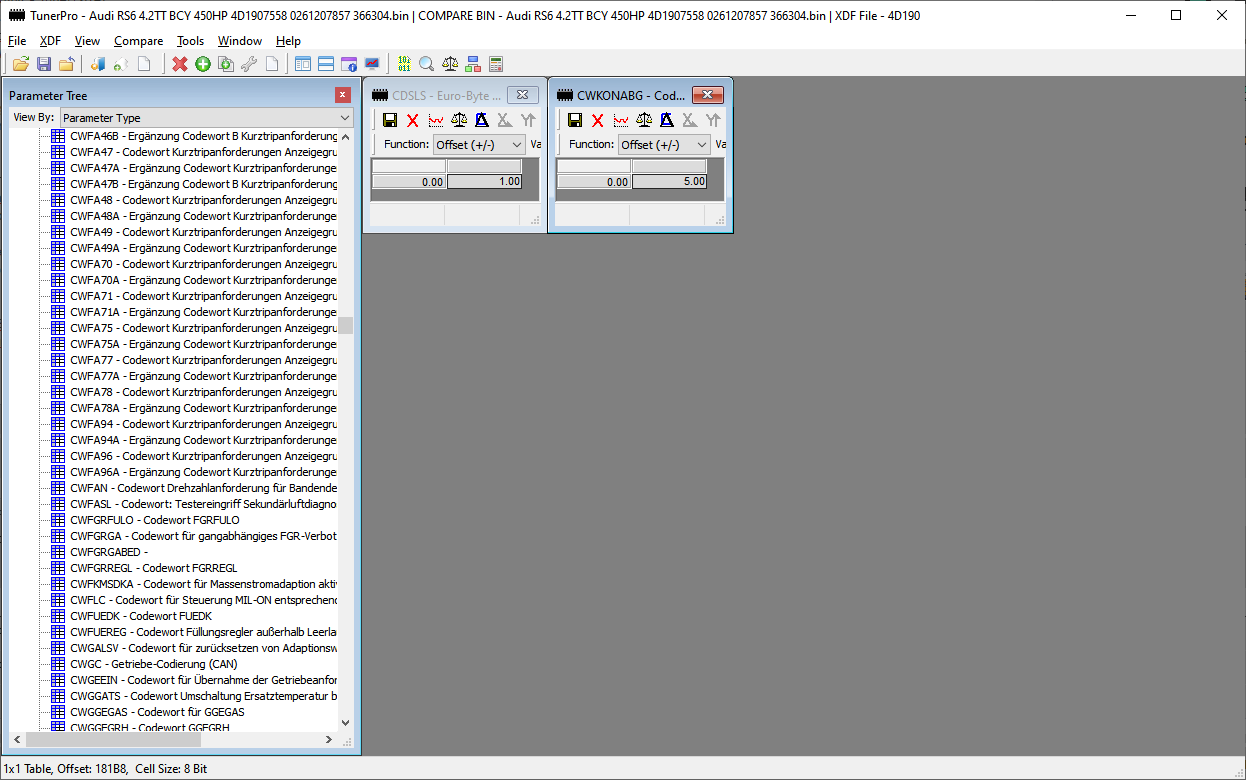Open the View By parameter type dropdown

pos(206,118)
